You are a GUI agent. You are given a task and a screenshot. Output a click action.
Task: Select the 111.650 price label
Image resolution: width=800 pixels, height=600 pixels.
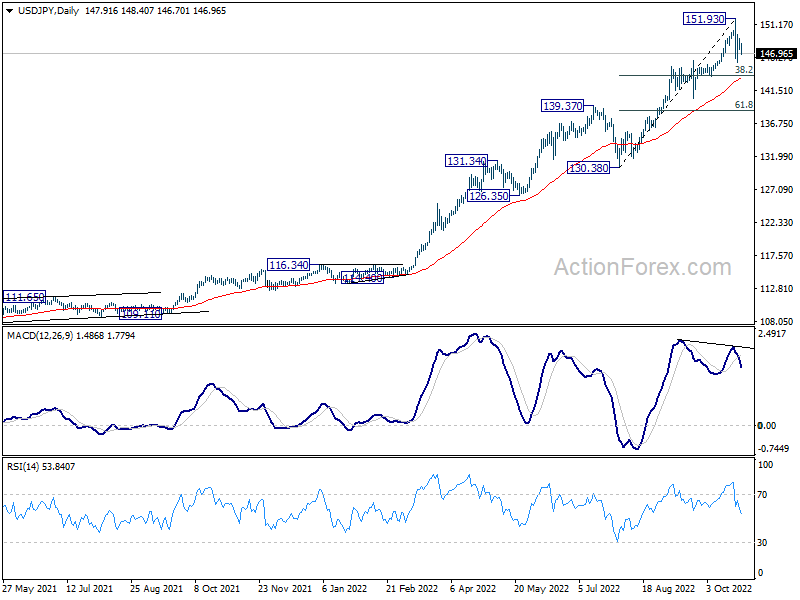coord(24,296)
